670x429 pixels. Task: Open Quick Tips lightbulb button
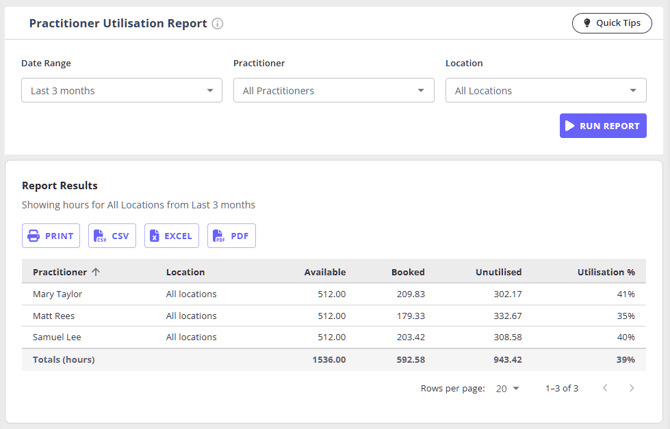click(x=612, y=23)
